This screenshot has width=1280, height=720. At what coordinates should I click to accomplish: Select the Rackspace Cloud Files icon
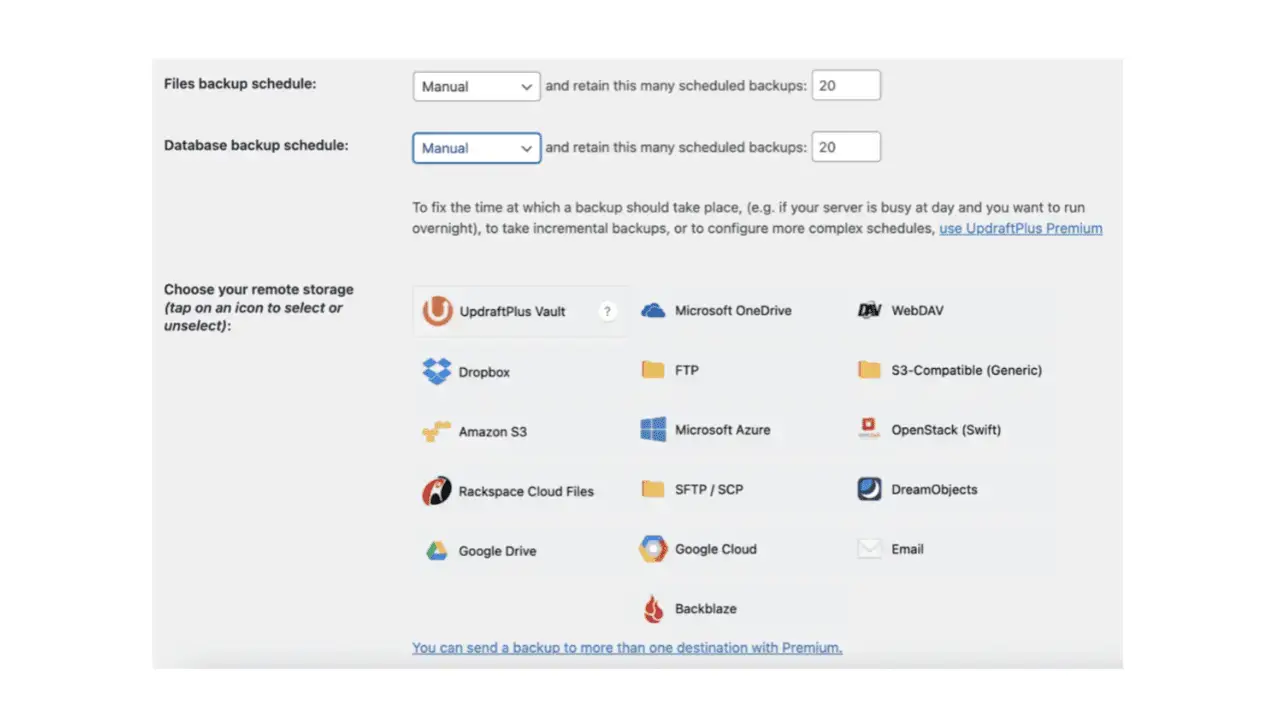pyautogui.click(x=437, y=491)
